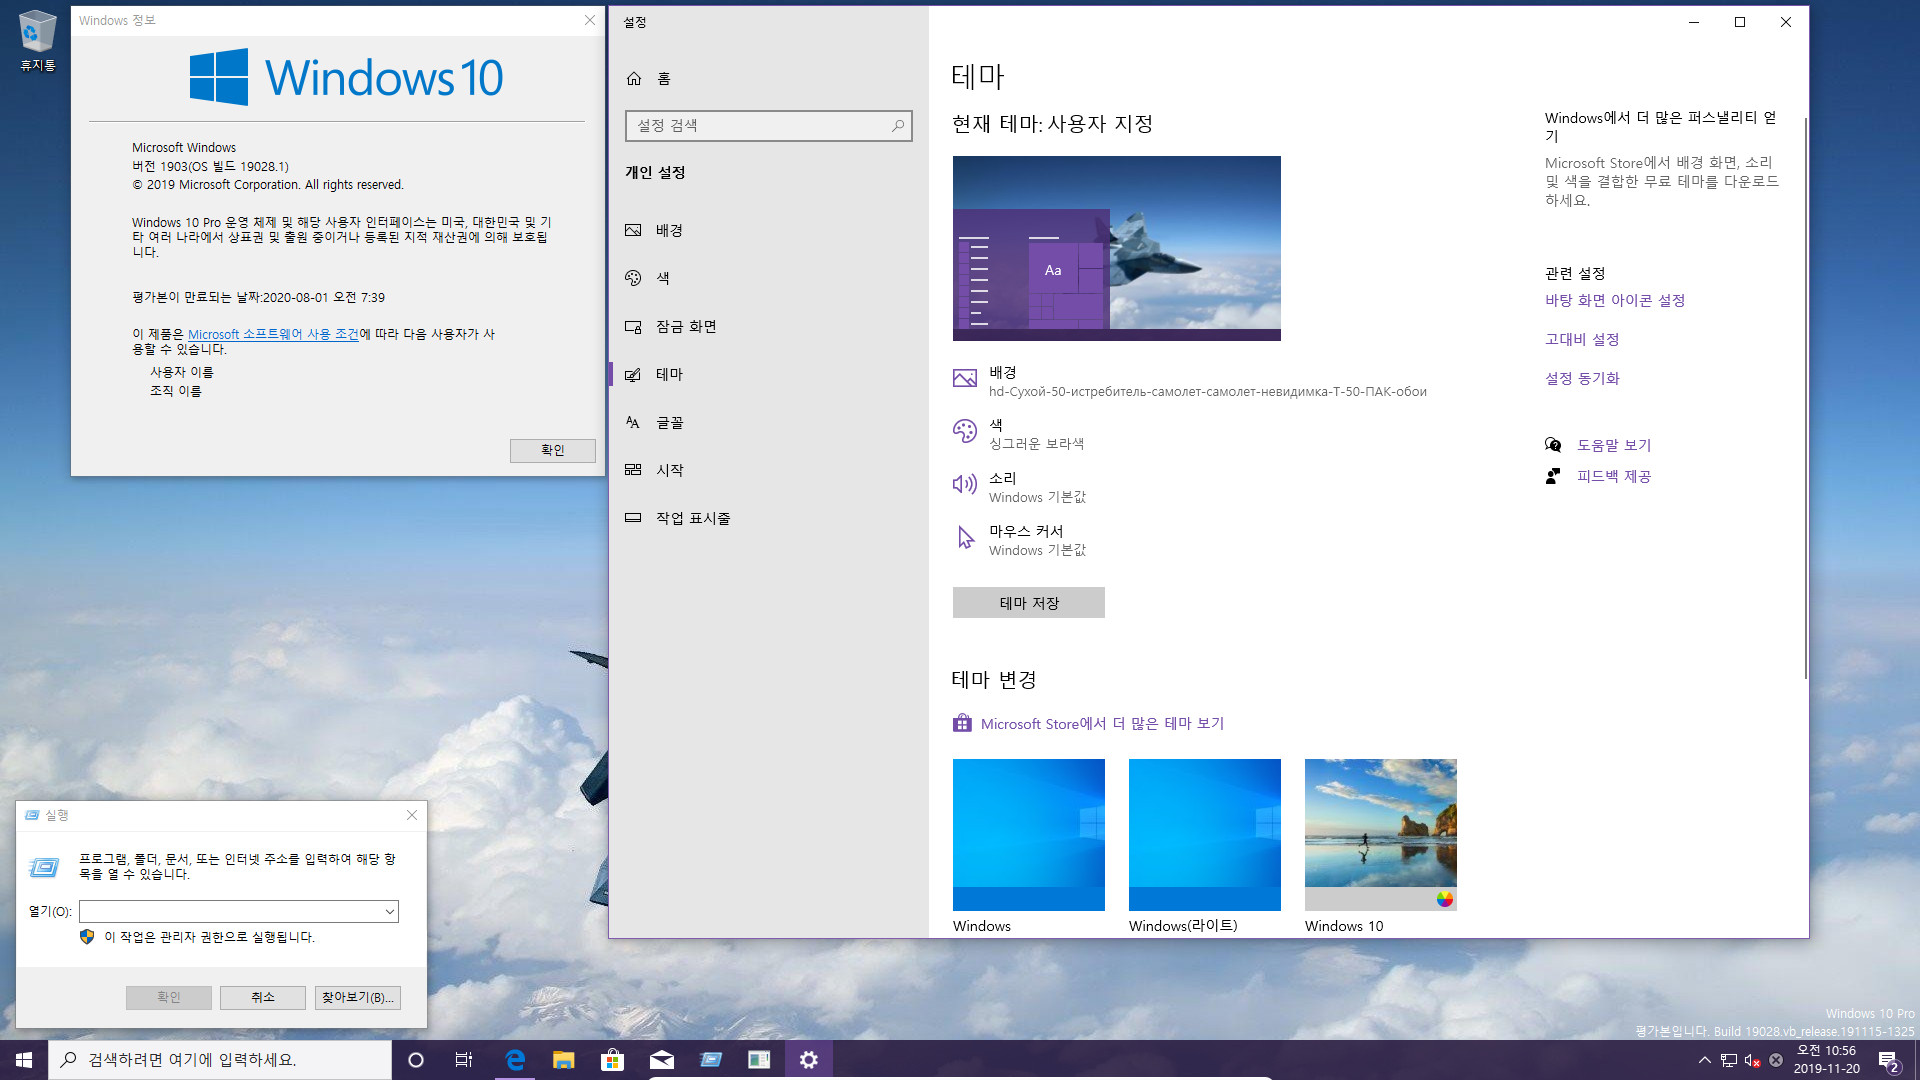Select the Windows(라이트) theme thumbnail

1204,835
